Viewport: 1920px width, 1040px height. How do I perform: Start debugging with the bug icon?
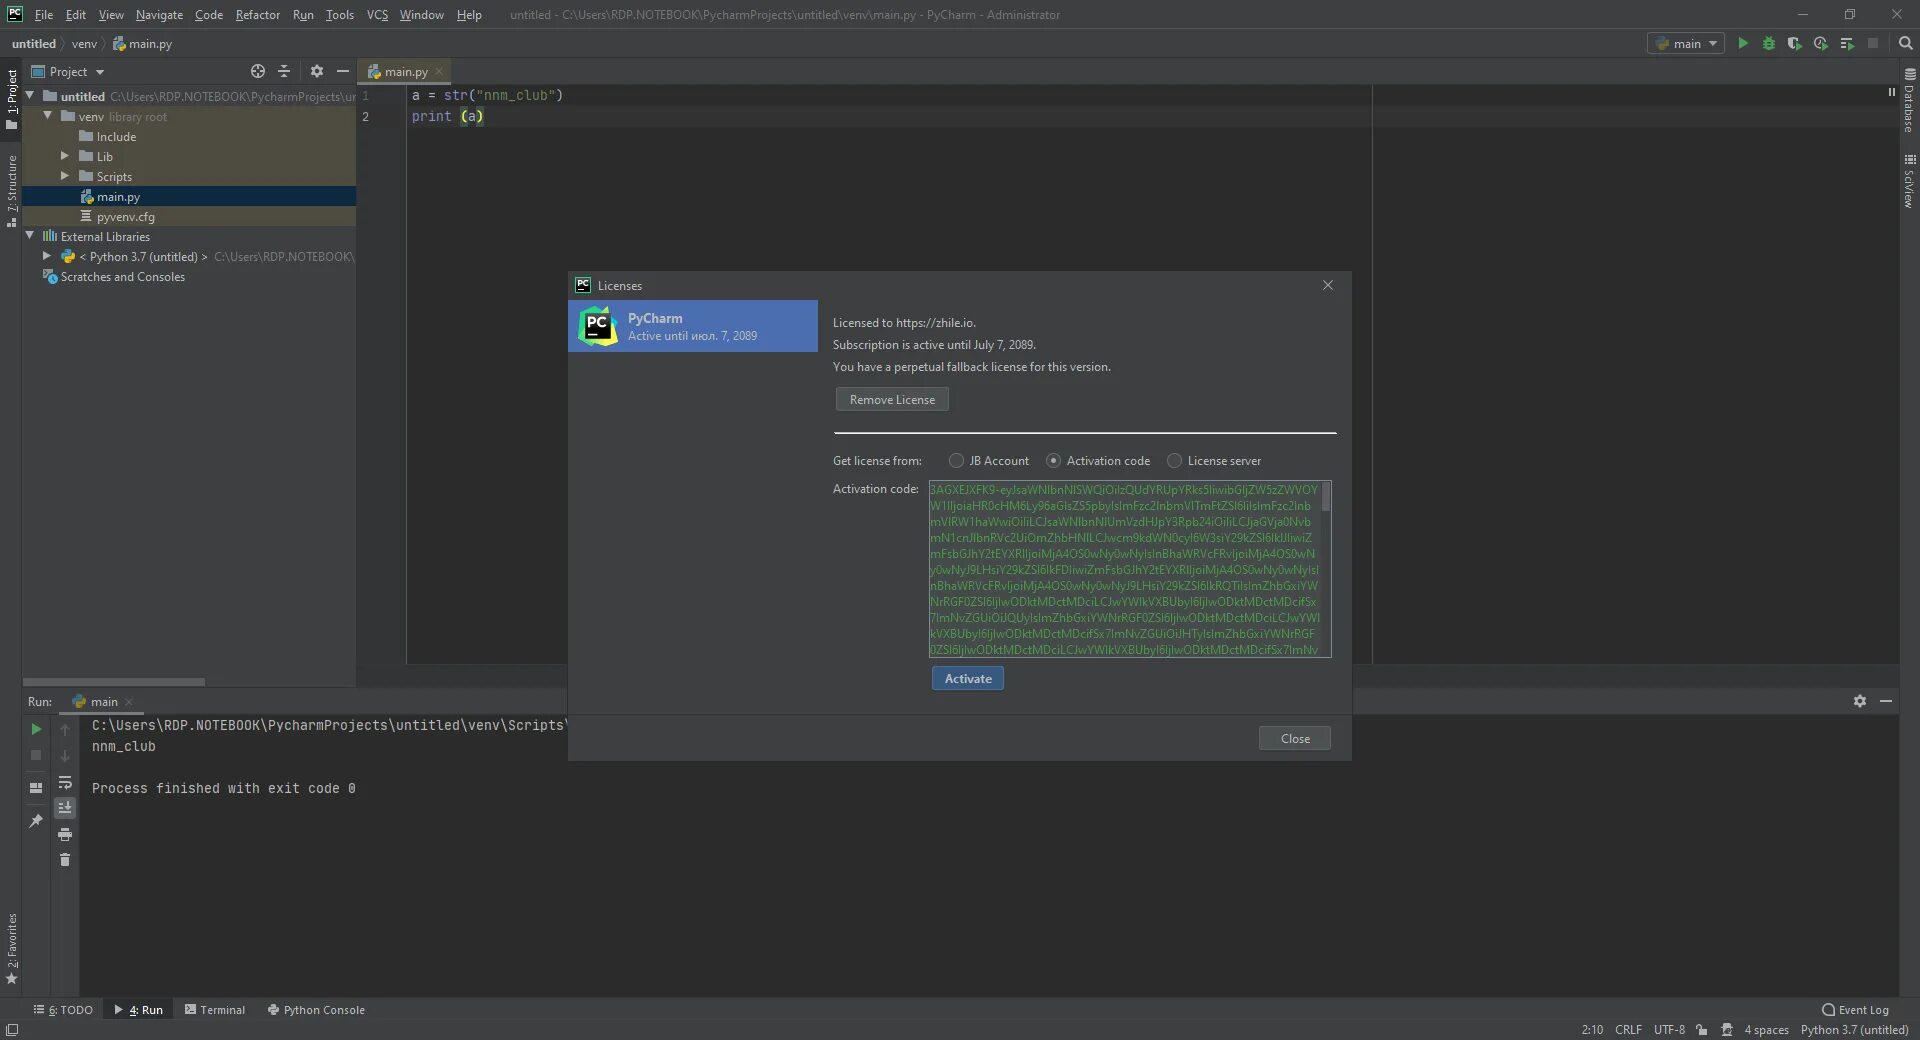(1768, 43)
